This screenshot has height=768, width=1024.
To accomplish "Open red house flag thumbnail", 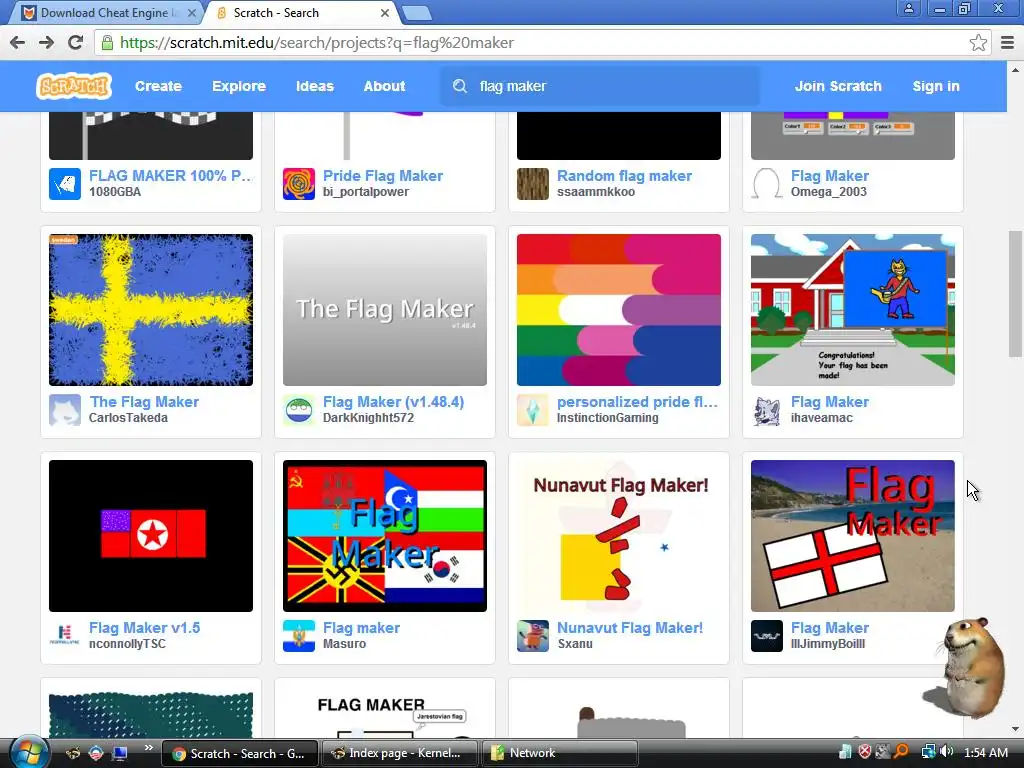I will tap(852, 310).
